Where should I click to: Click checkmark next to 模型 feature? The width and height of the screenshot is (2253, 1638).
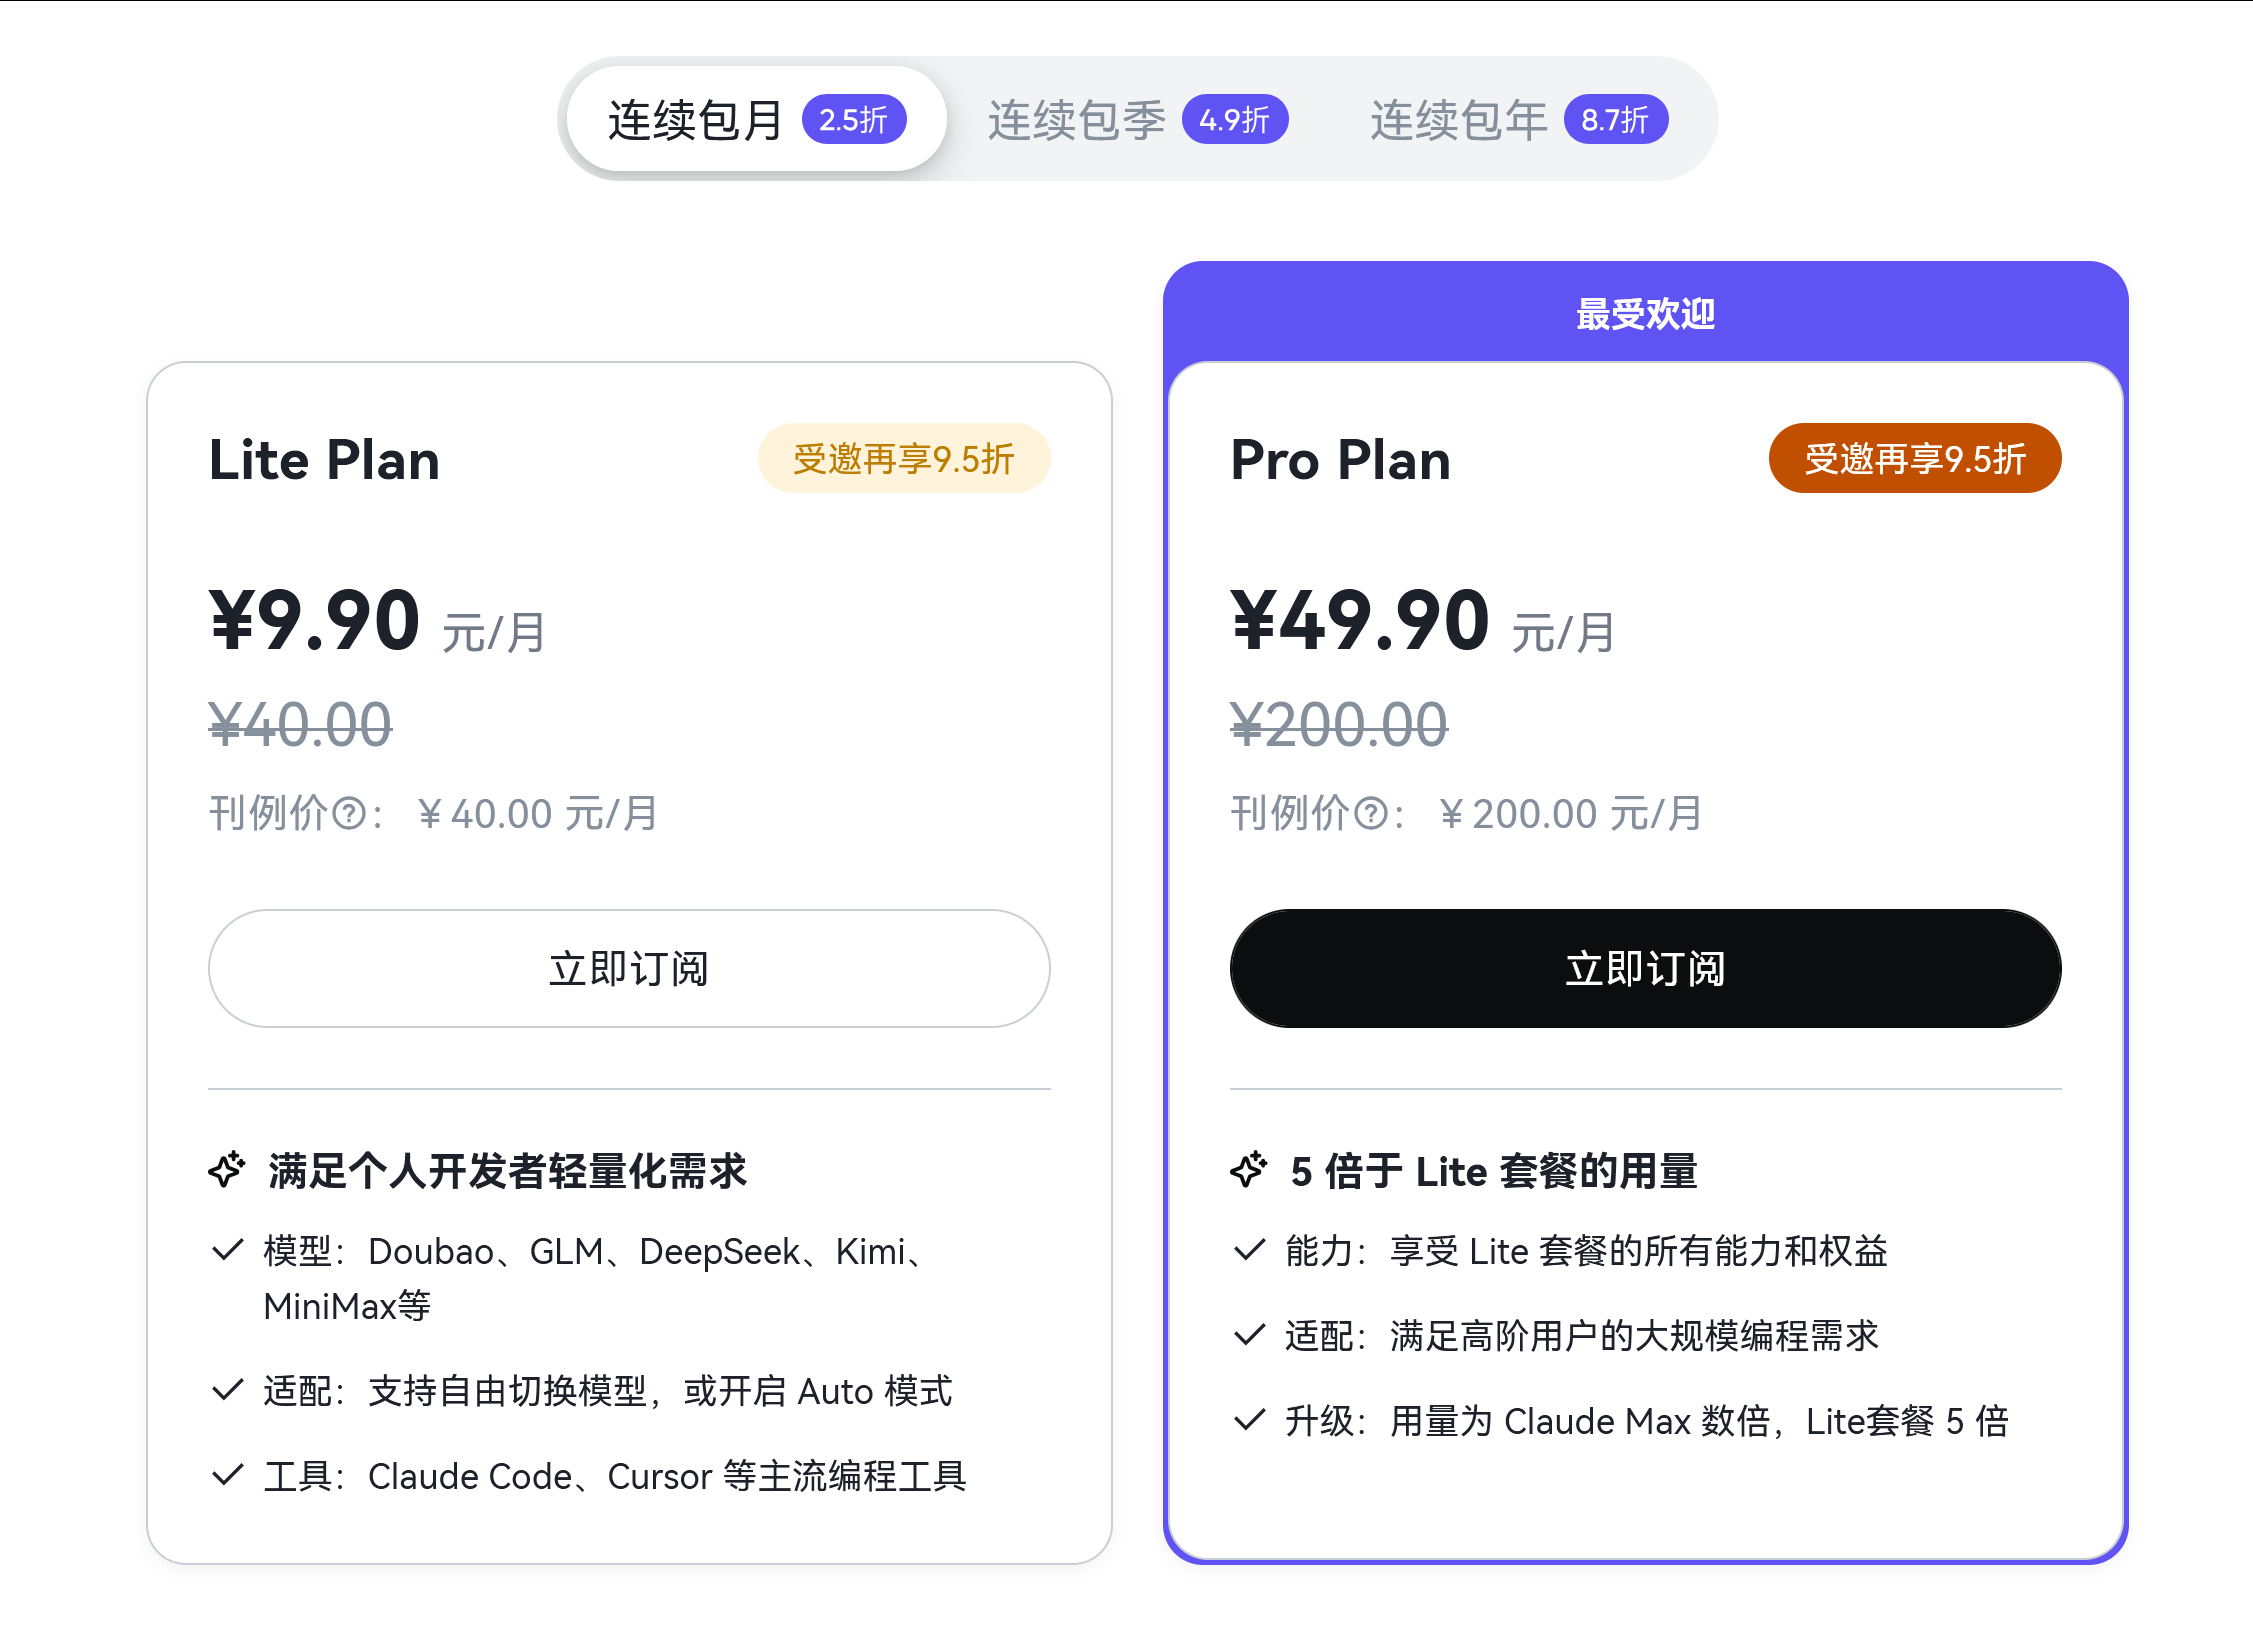(x=228, y=1250)
